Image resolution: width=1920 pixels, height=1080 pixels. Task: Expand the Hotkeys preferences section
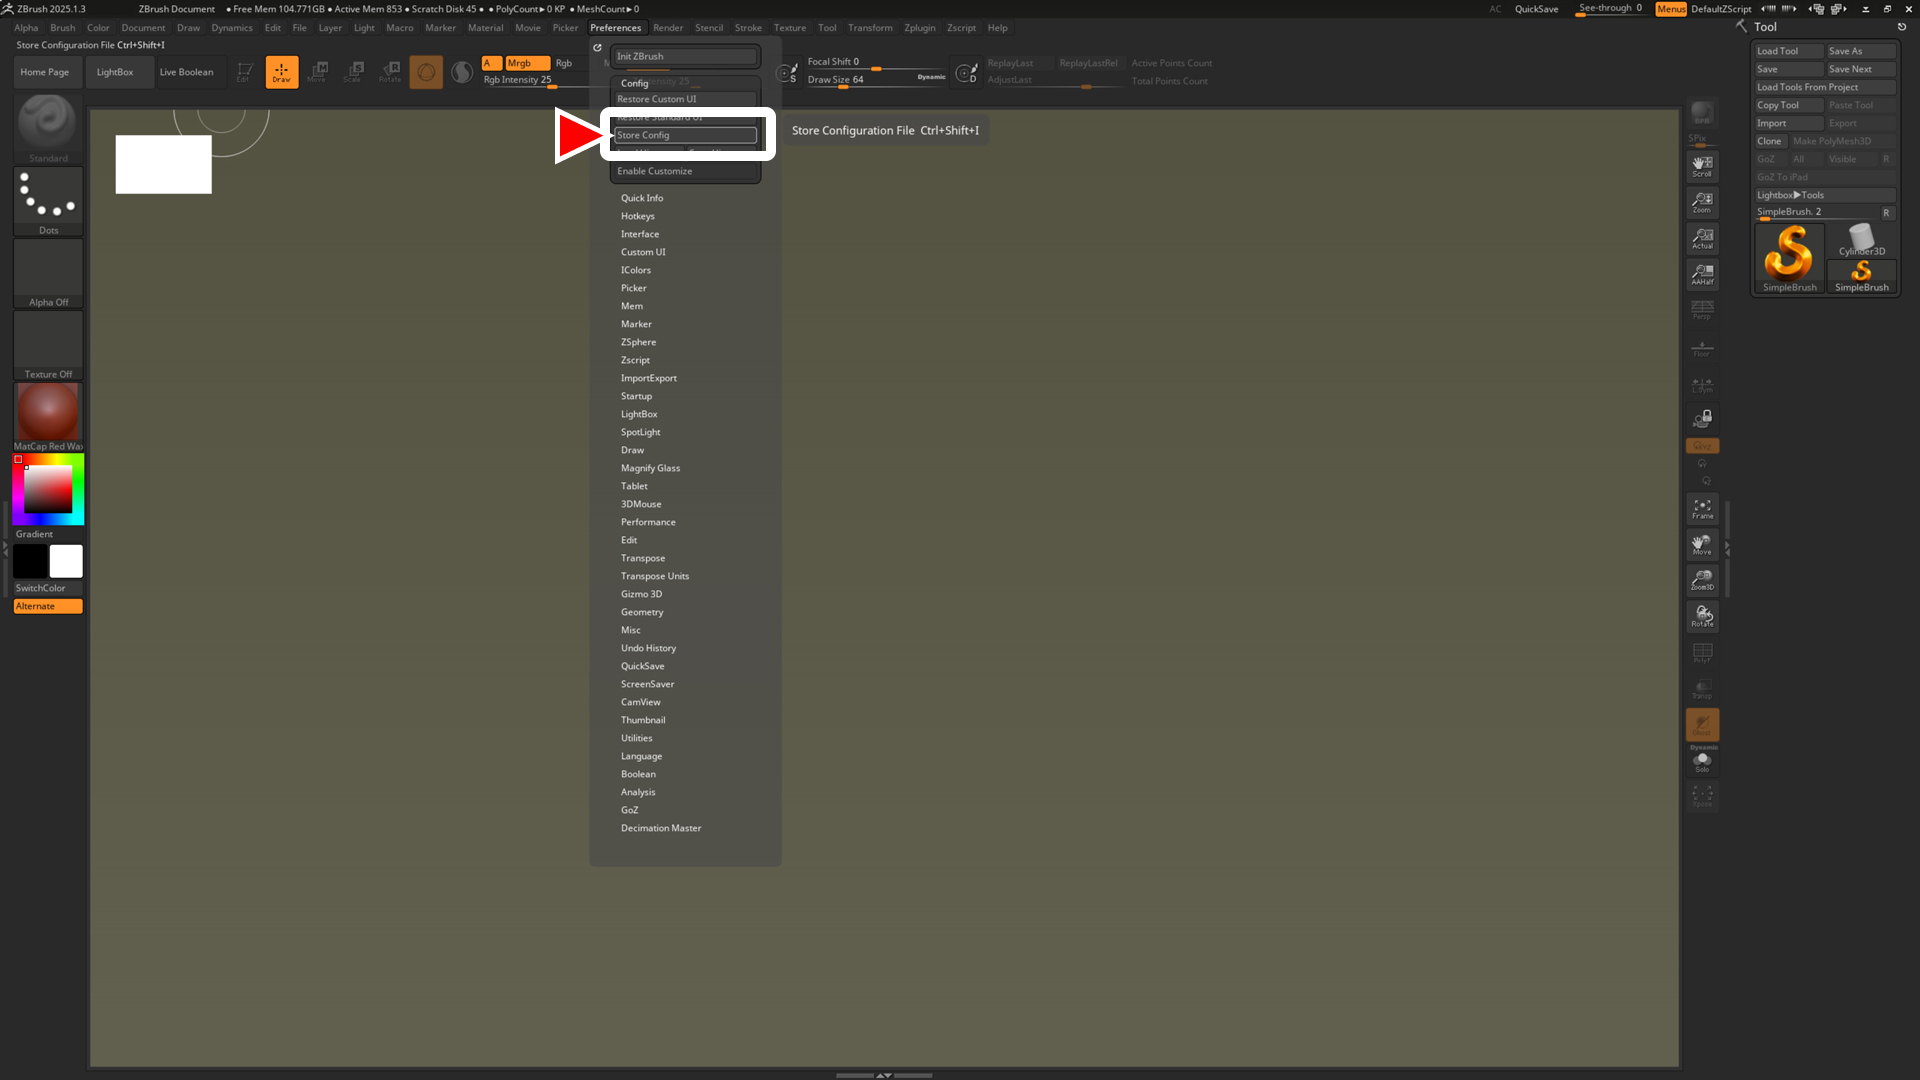point(638,216)
